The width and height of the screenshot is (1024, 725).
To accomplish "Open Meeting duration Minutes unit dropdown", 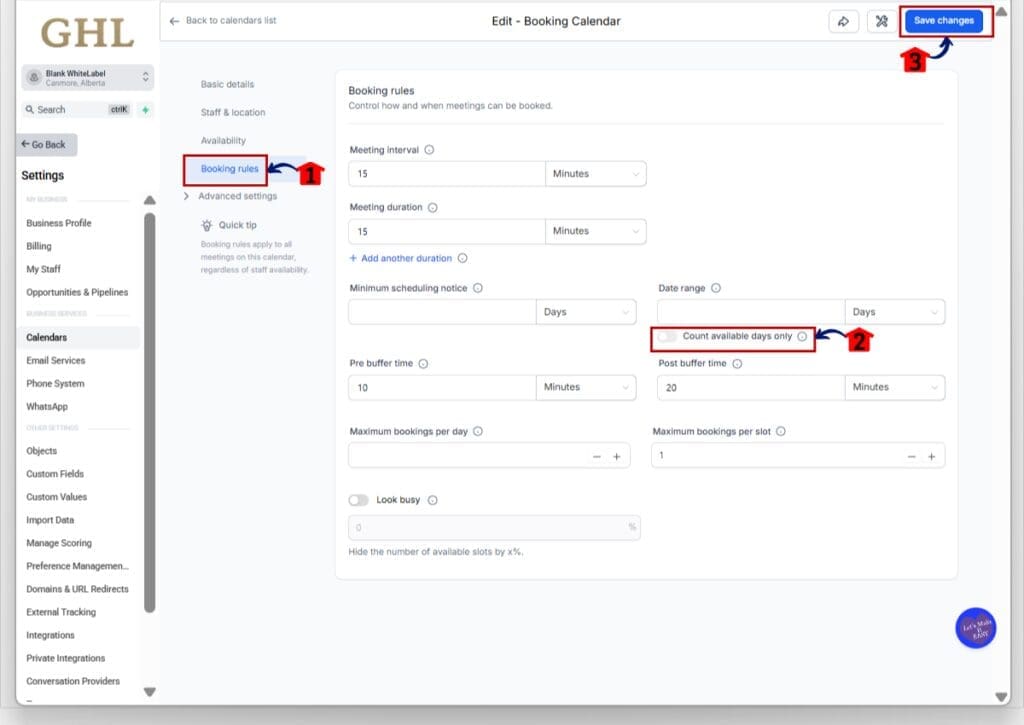I will pos(596,231).
